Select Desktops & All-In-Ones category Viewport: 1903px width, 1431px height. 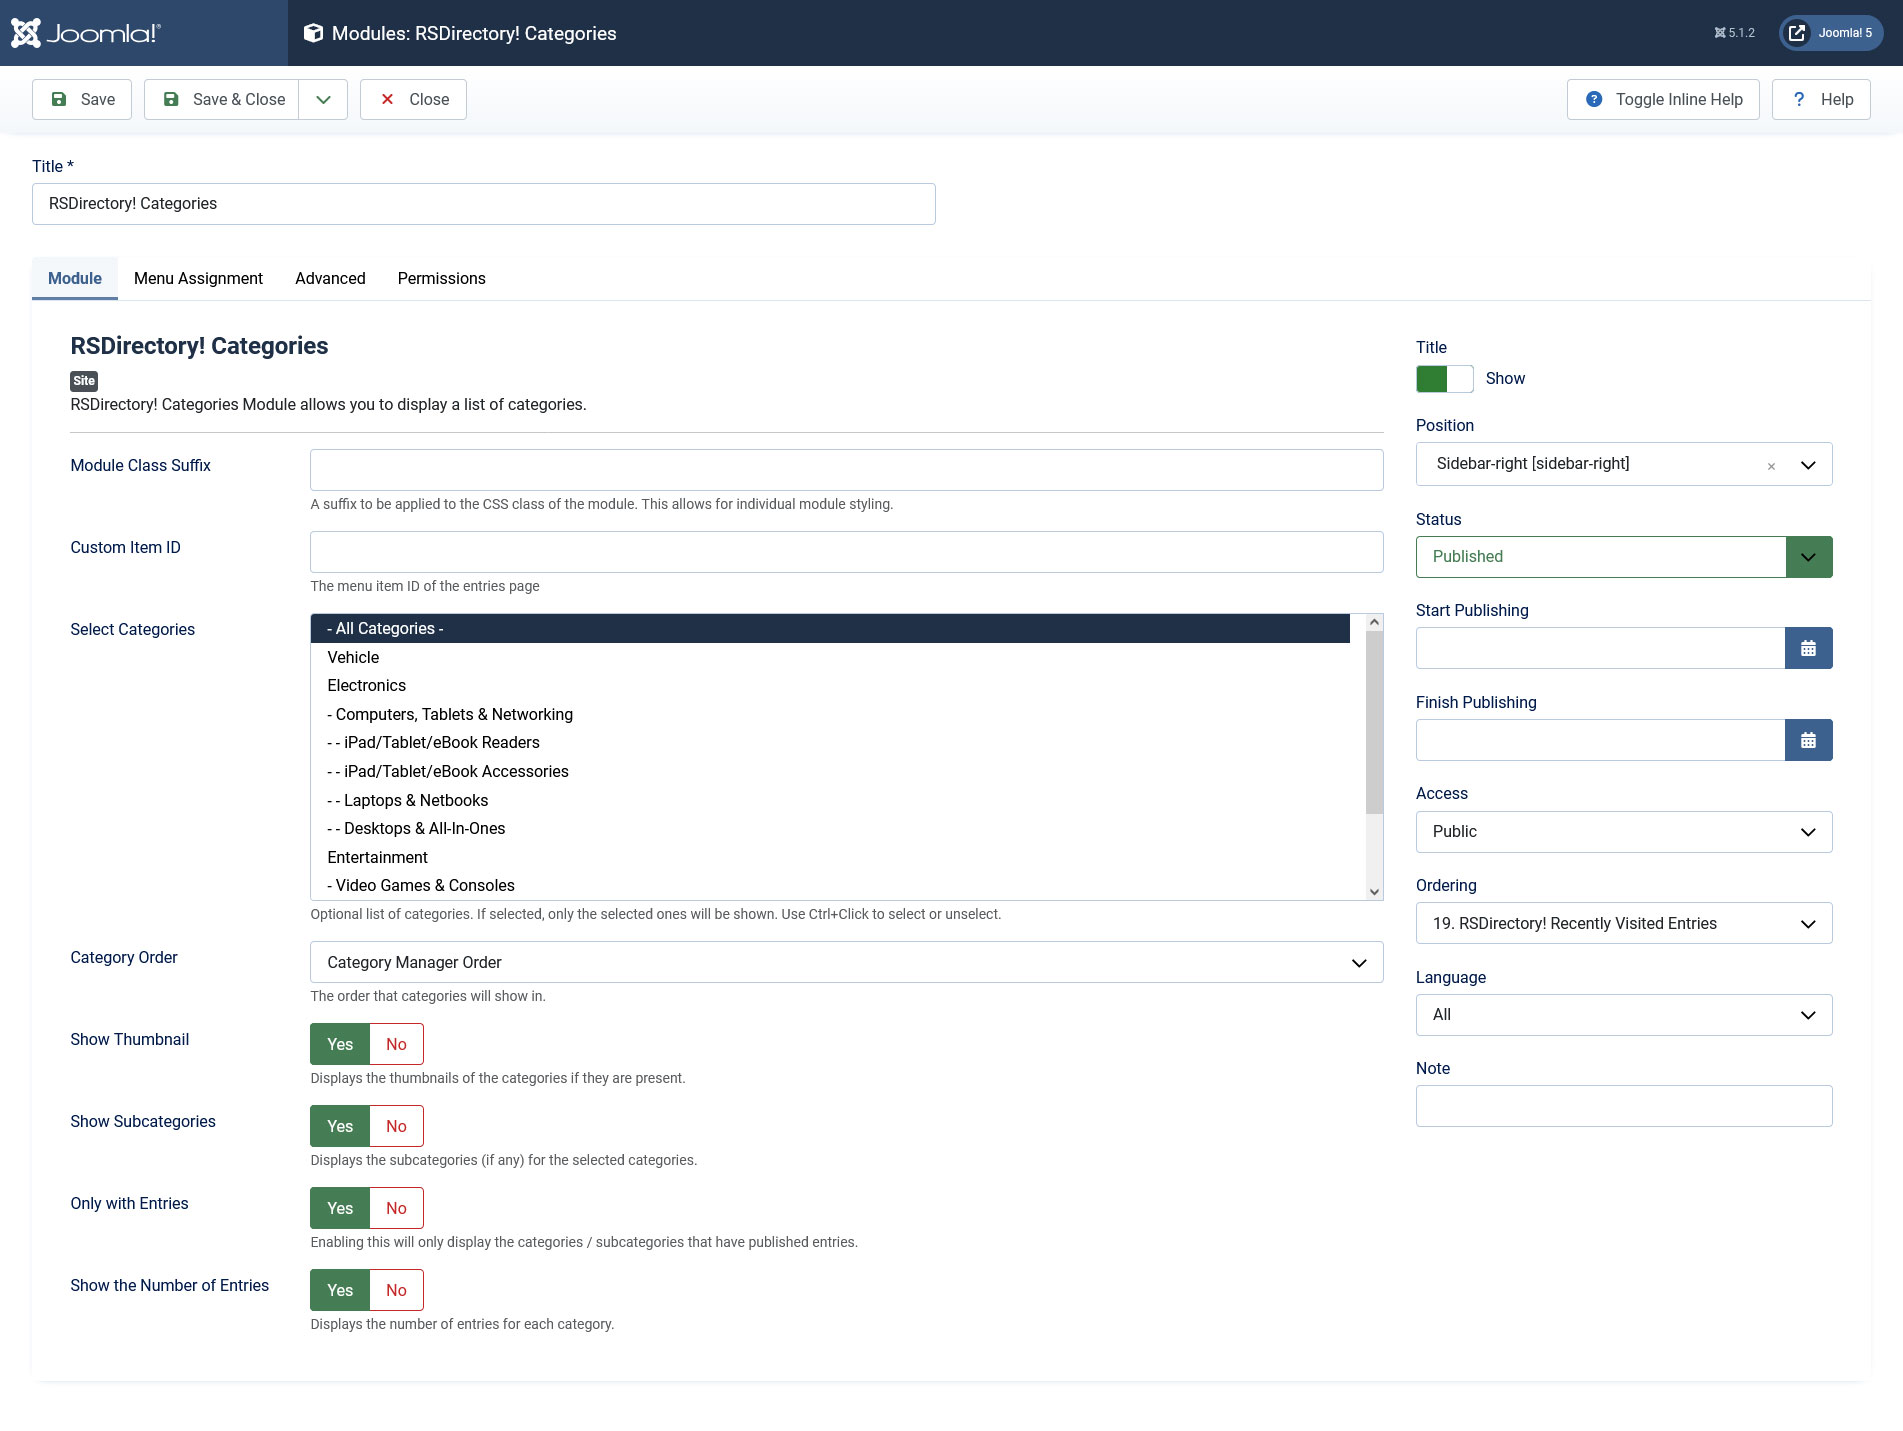pos(830,828)
